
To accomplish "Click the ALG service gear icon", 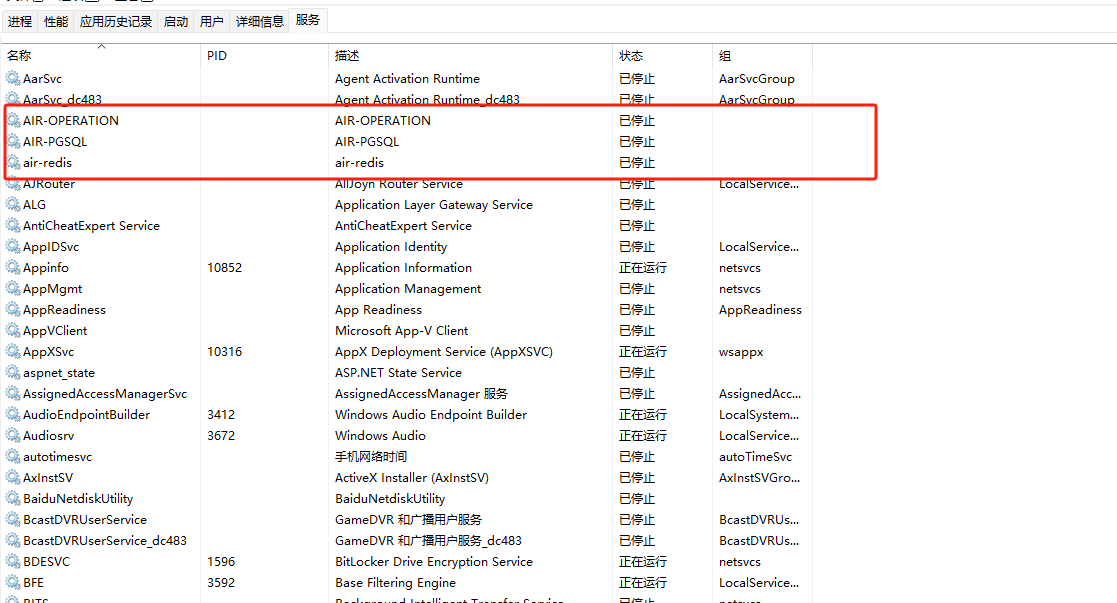I will coord(14,204).
